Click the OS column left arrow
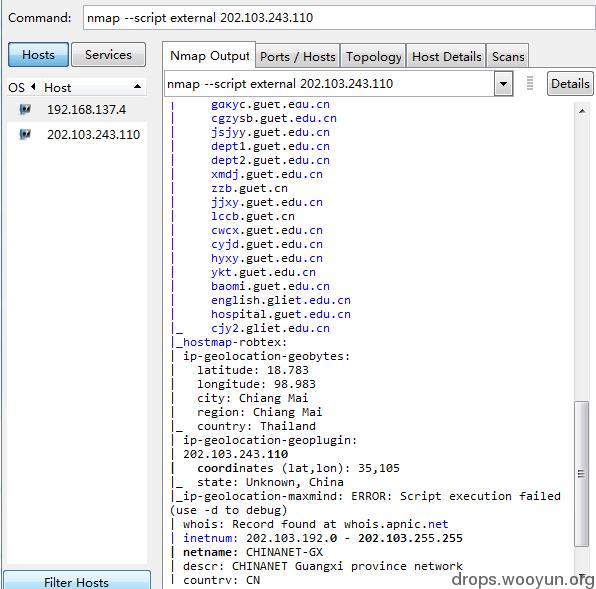Viewport: 596px width, 589px height. [x=33, y=87]
